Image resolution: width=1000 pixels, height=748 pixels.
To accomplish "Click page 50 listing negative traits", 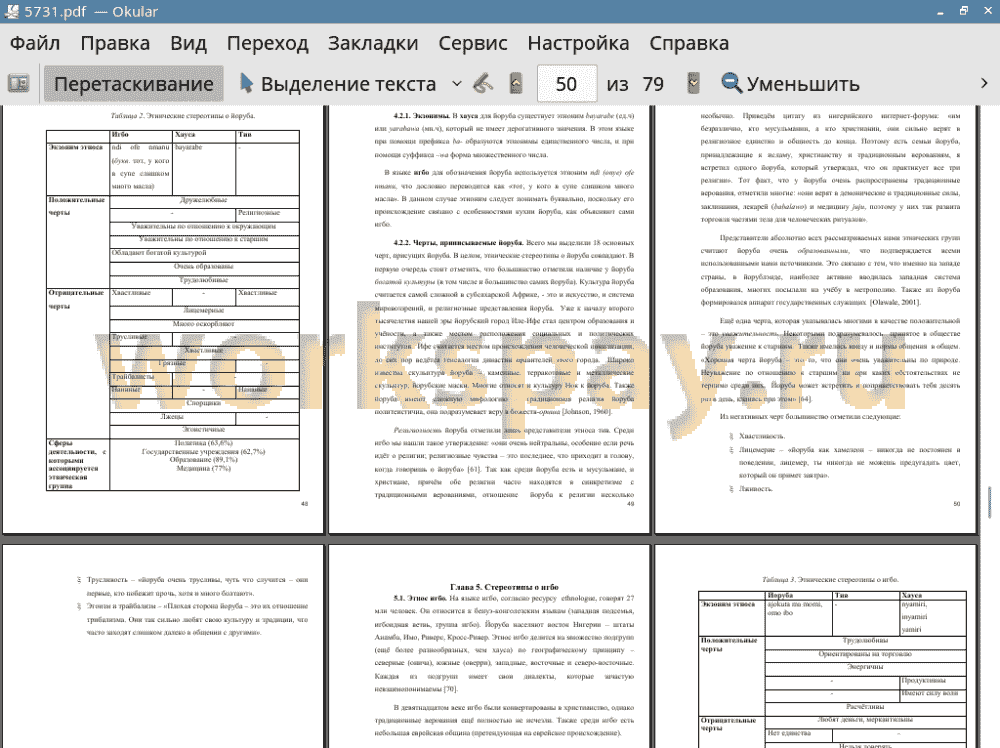I will (815, 319).
